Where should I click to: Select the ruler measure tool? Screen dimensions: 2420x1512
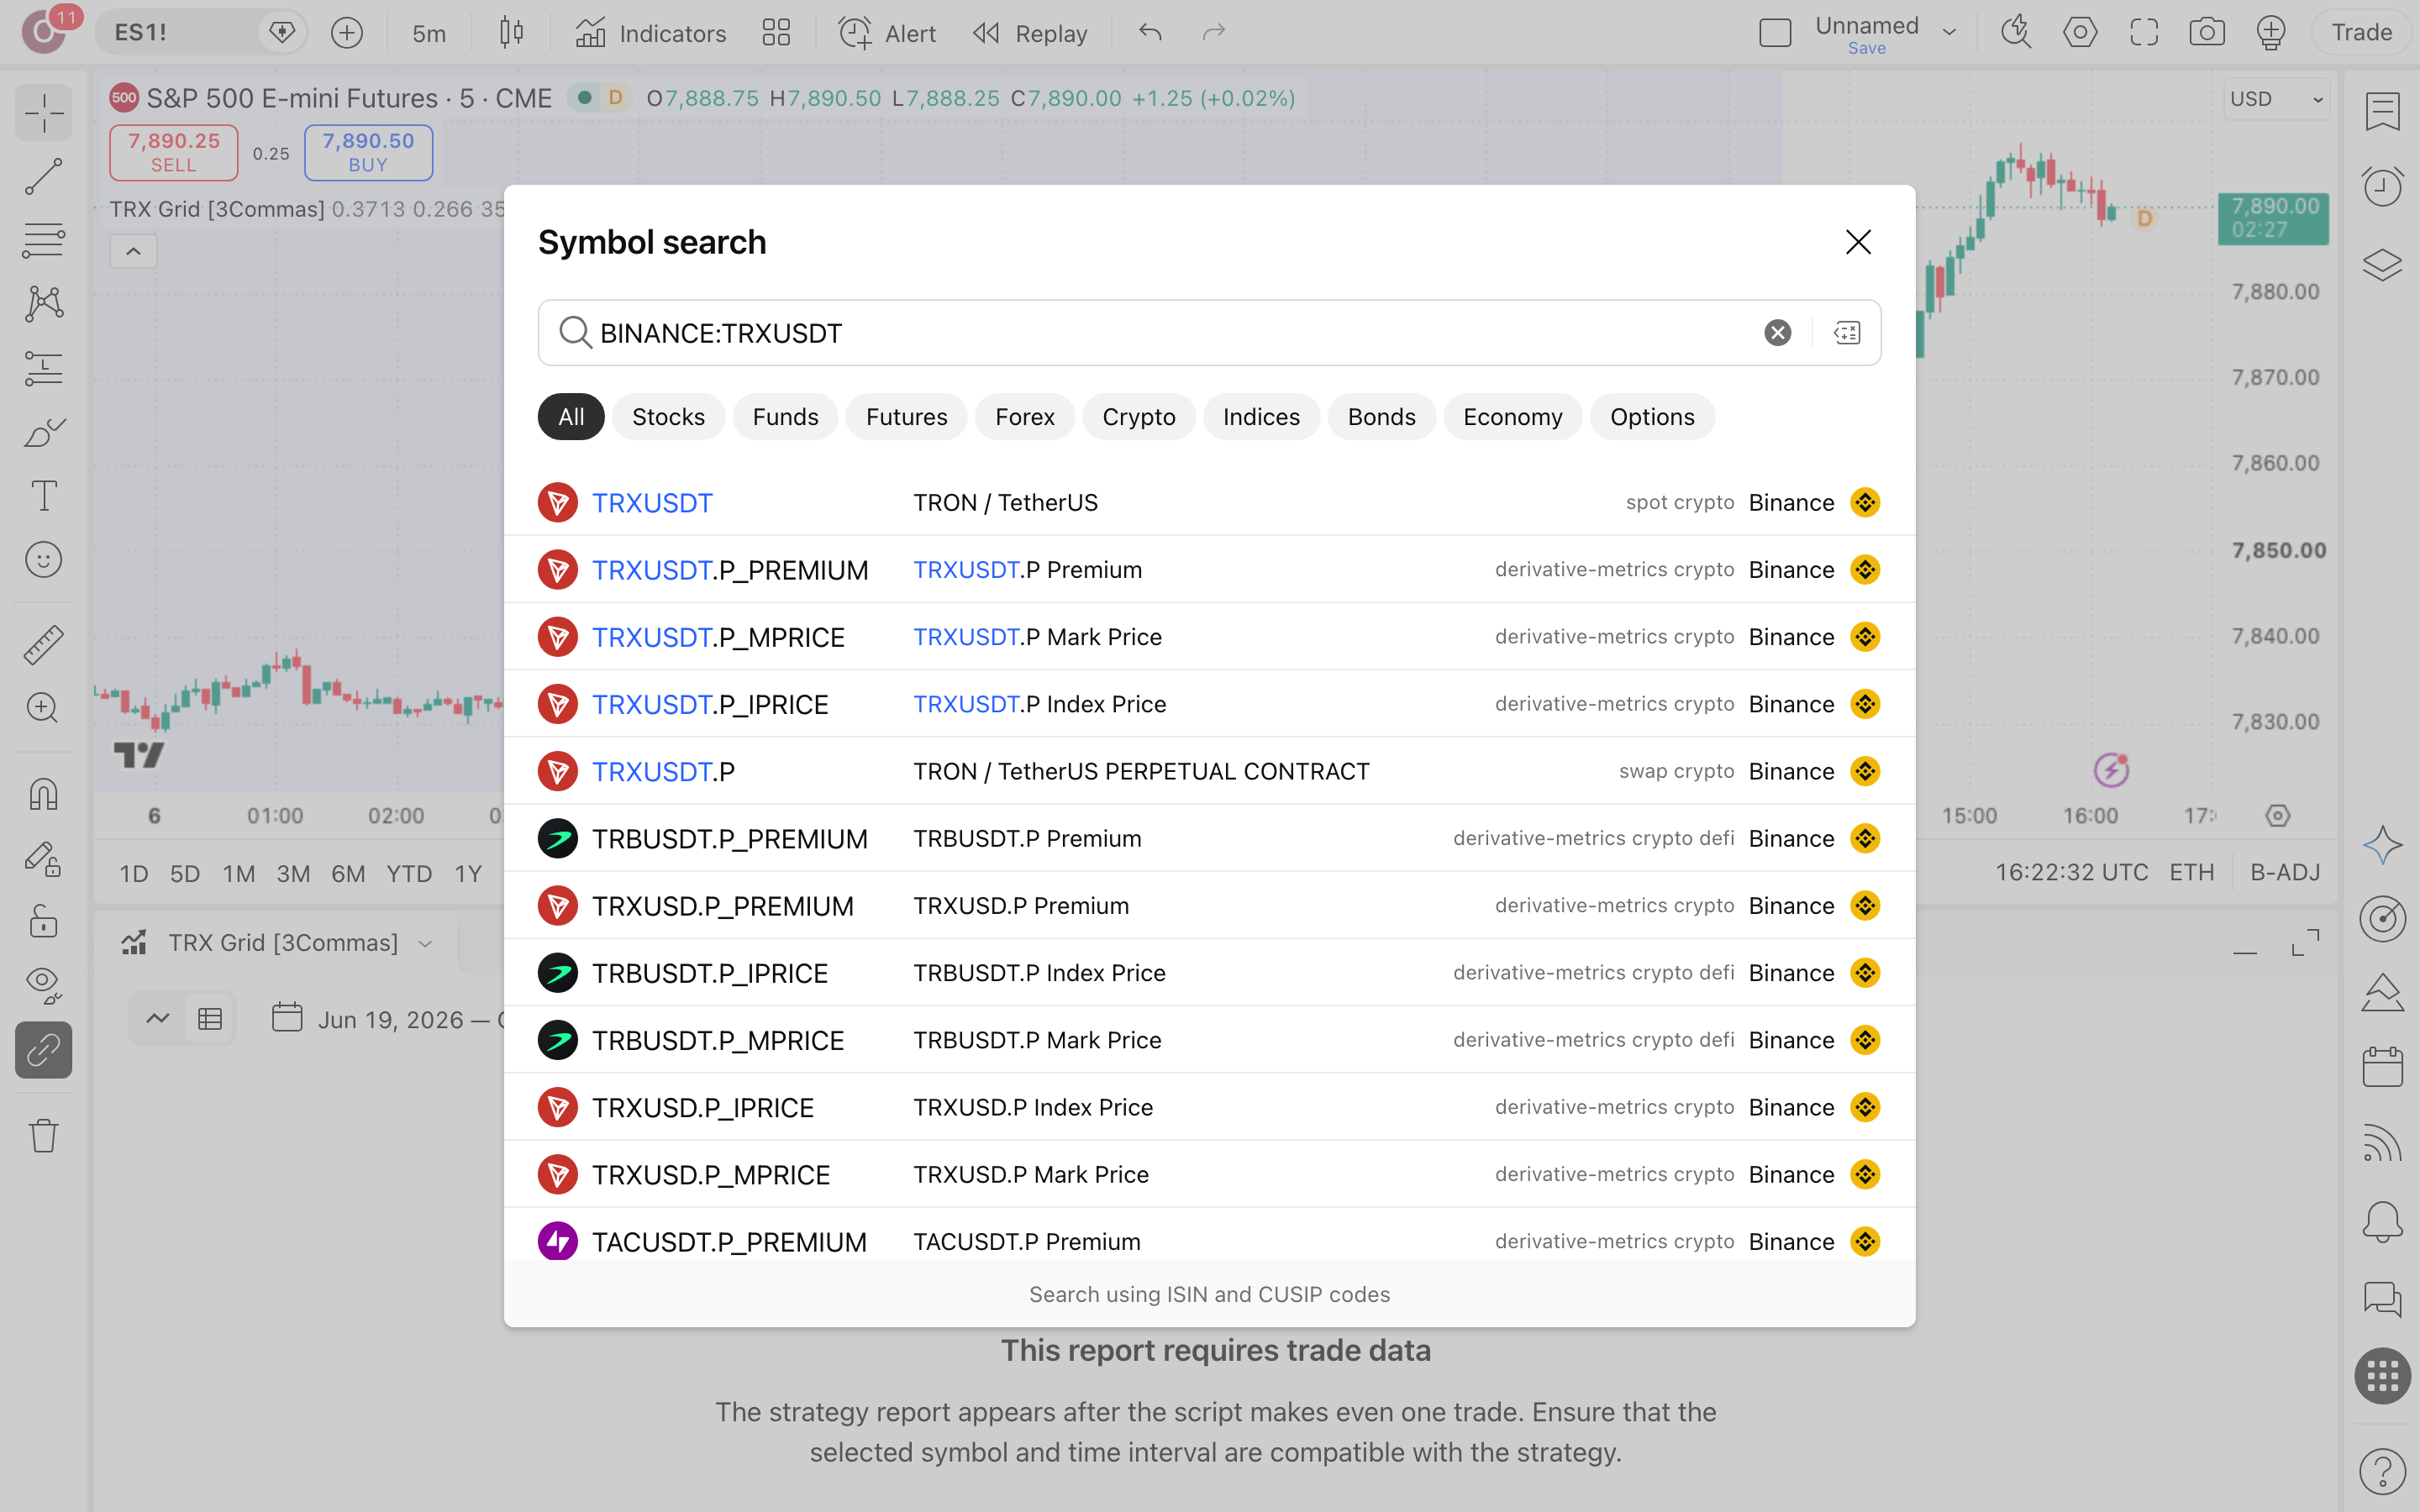click(x=43, y=645)
